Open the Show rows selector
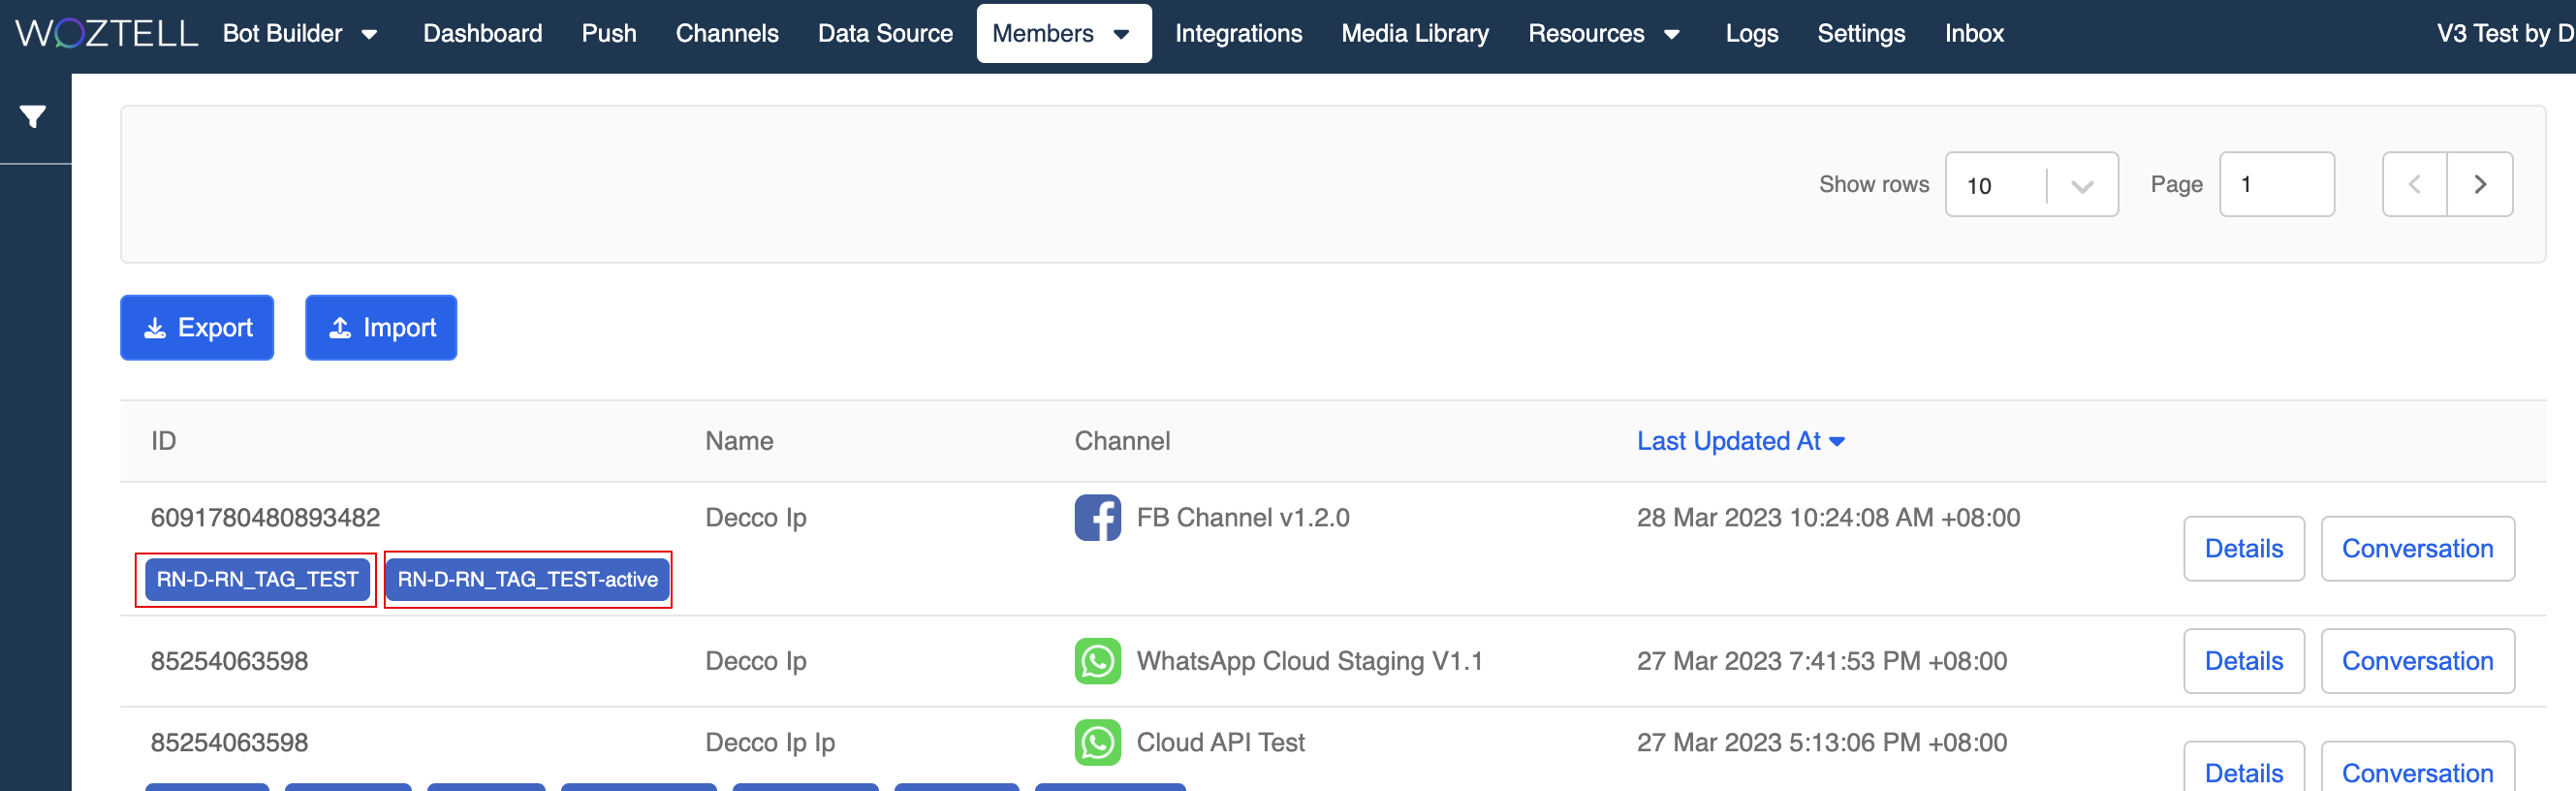2576x791 pixels. (2030, 184)
